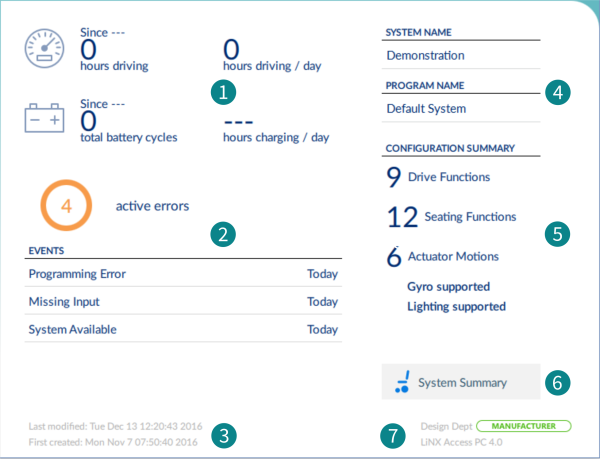
Task: Click the Last modified timestamp text
Action: click(x=115, y=426)
